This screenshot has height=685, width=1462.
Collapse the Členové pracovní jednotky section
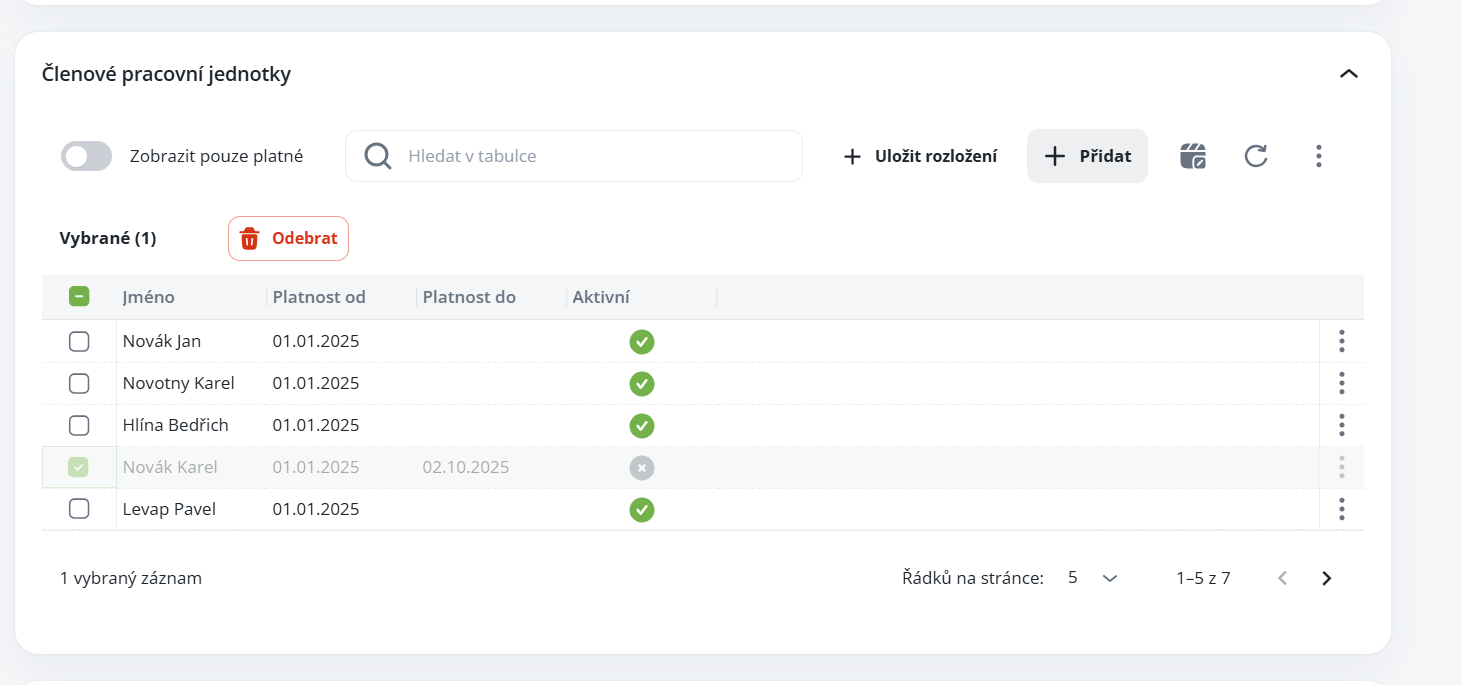(x=1349, y=74)
